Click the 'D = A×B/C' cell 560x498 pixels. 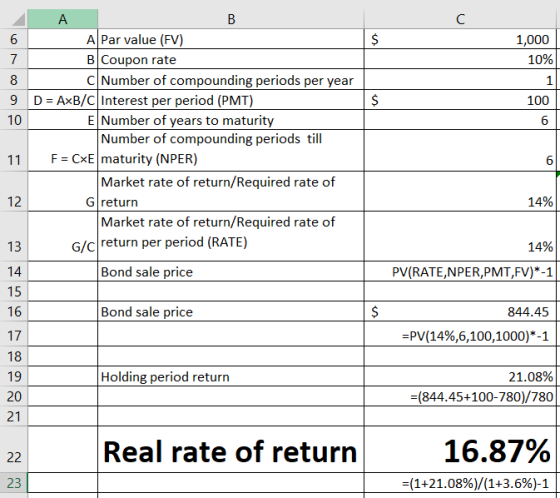(x=62, y=100)
